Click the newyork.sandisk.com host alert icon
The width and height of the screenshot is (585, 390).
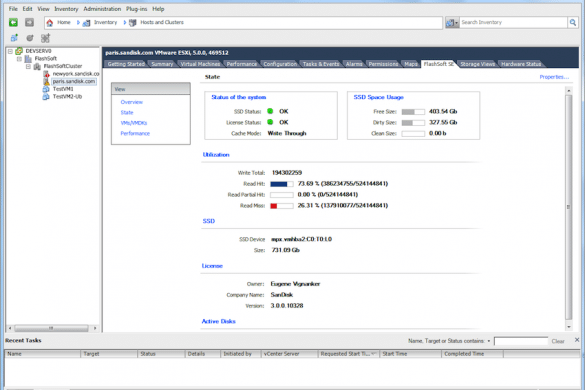[x=46, y=74]
